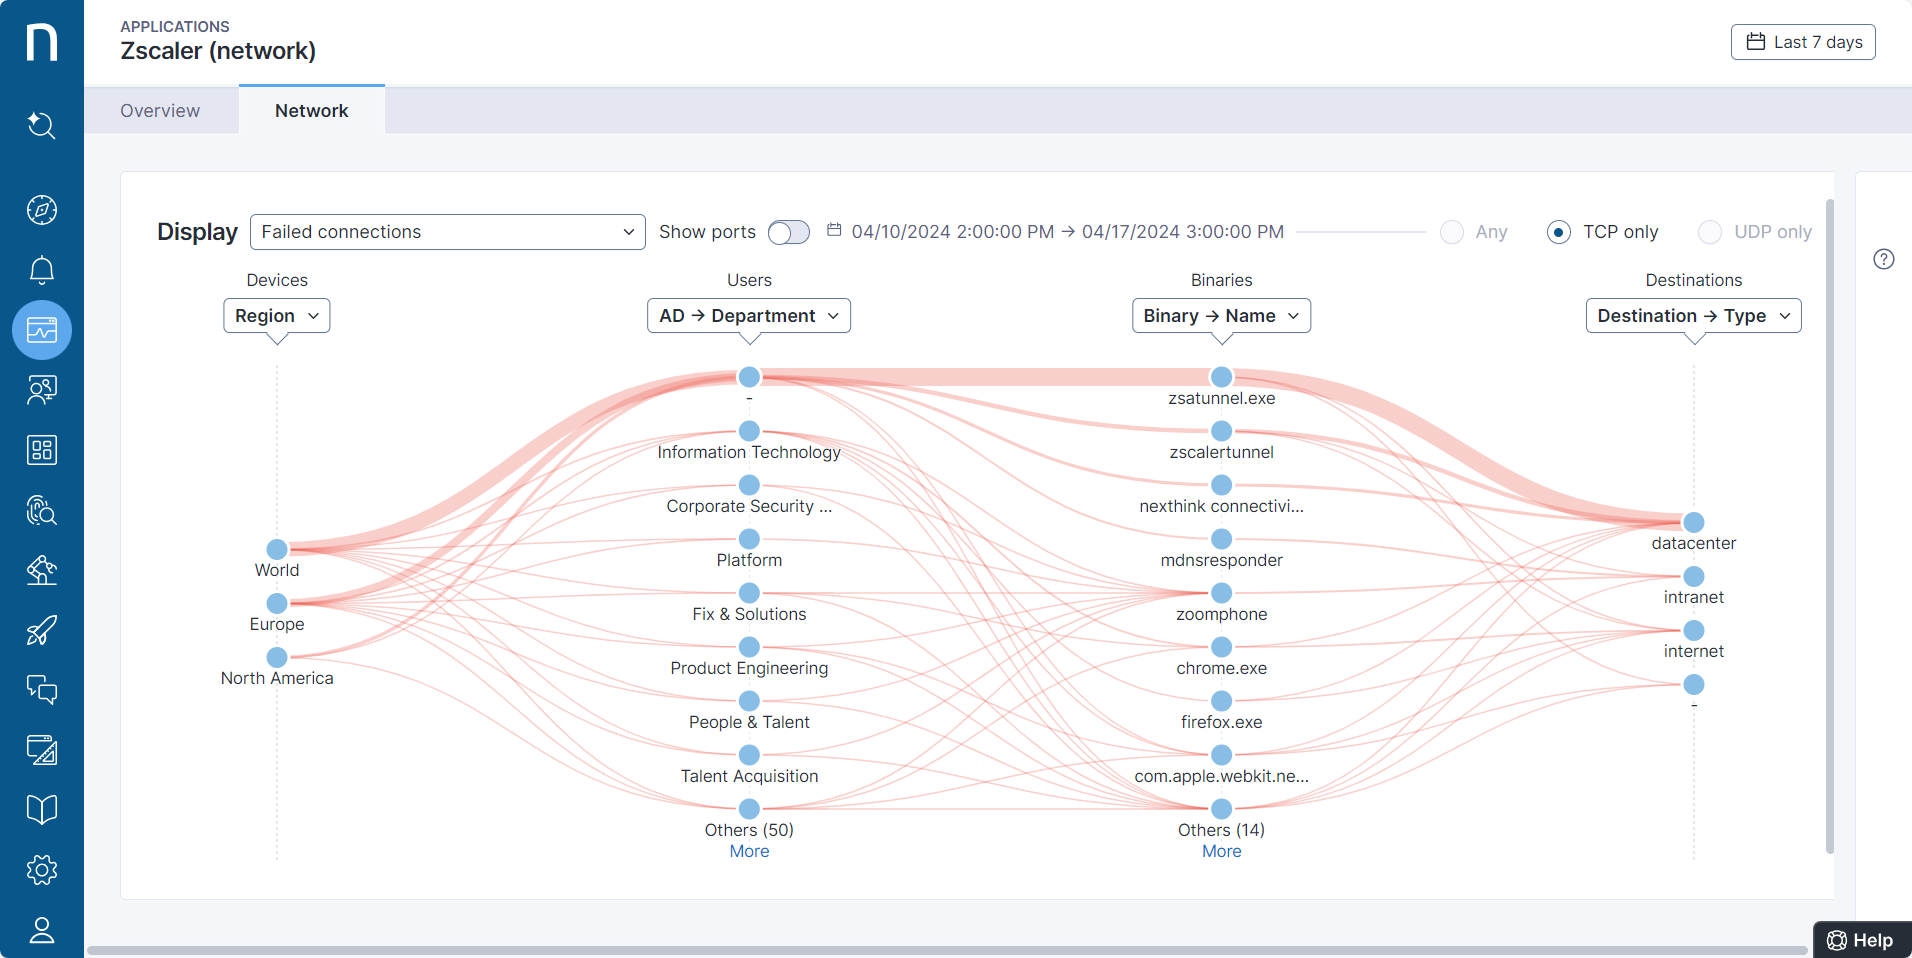Click the Nexthink logo at top left

[x=41, y=41]
